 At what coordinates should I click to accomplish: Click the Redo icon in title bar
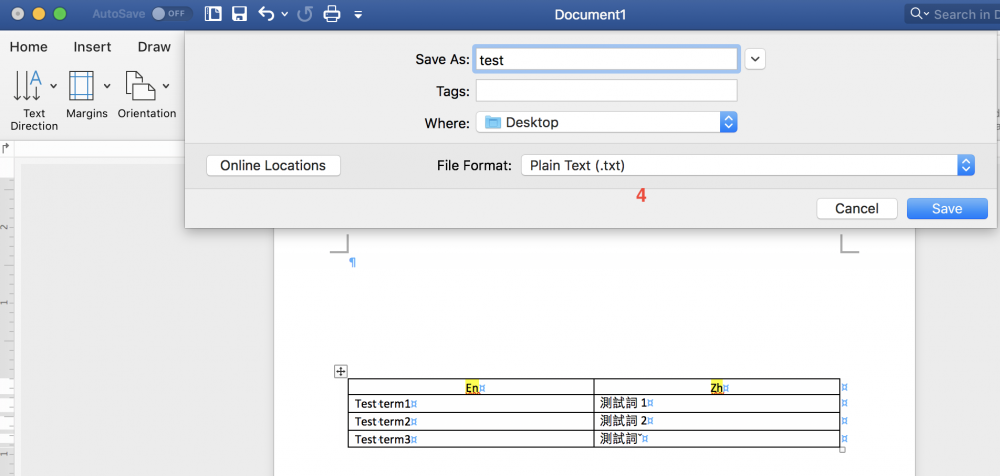305,14
